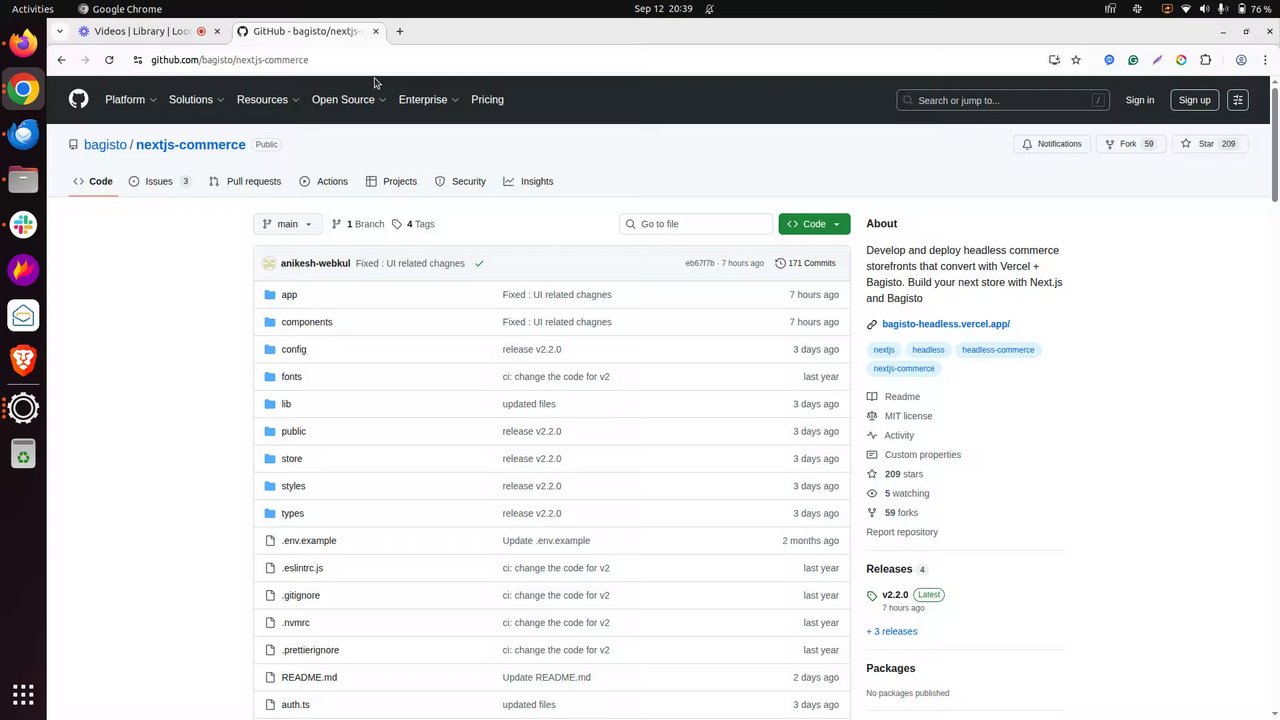Open the bagisto owner link
The image size is (1280, 720).
[105, 145]
